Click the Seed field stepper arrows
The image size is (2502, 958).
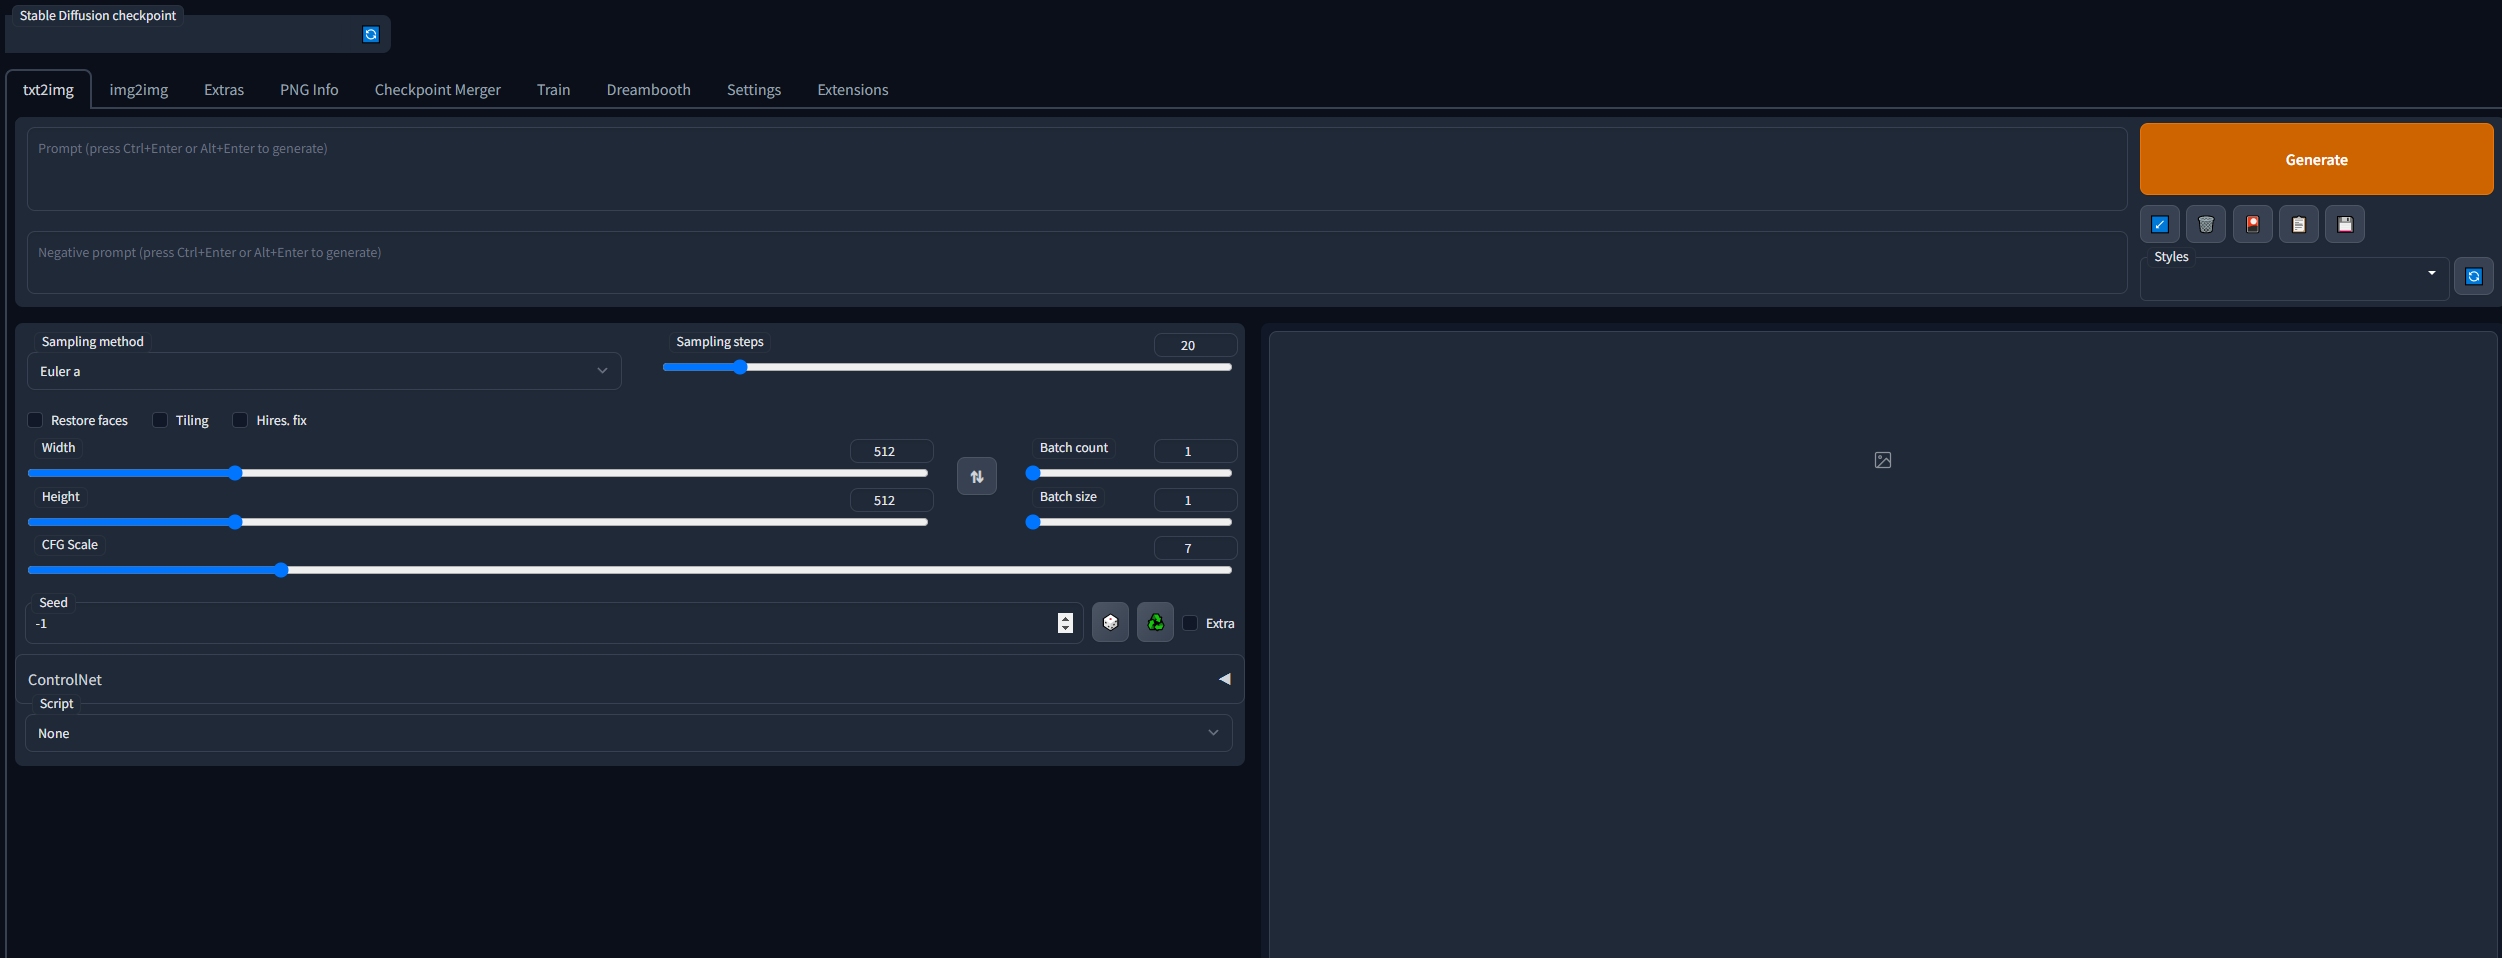tap(1065, 623)
